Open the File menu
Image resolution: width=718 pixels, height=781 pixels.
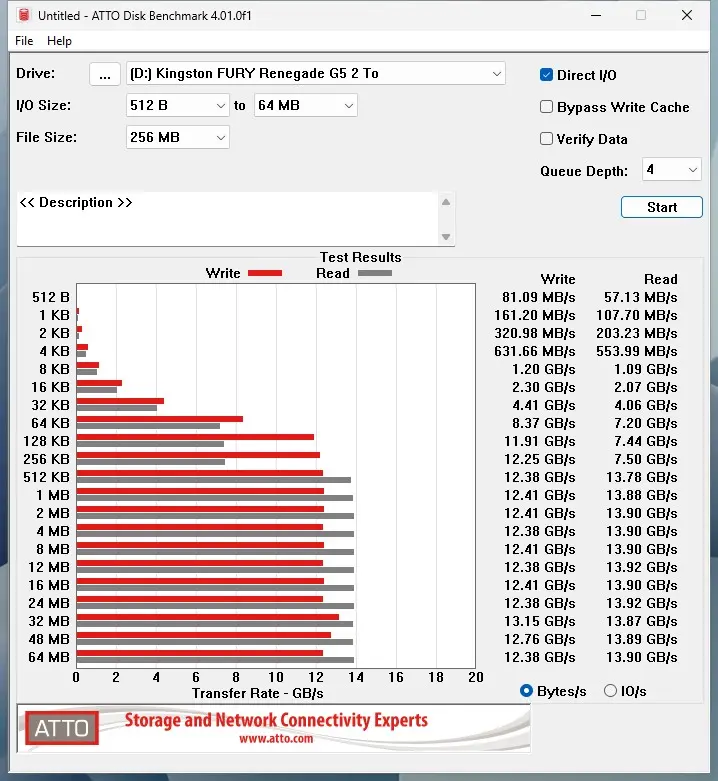[24, 41]
